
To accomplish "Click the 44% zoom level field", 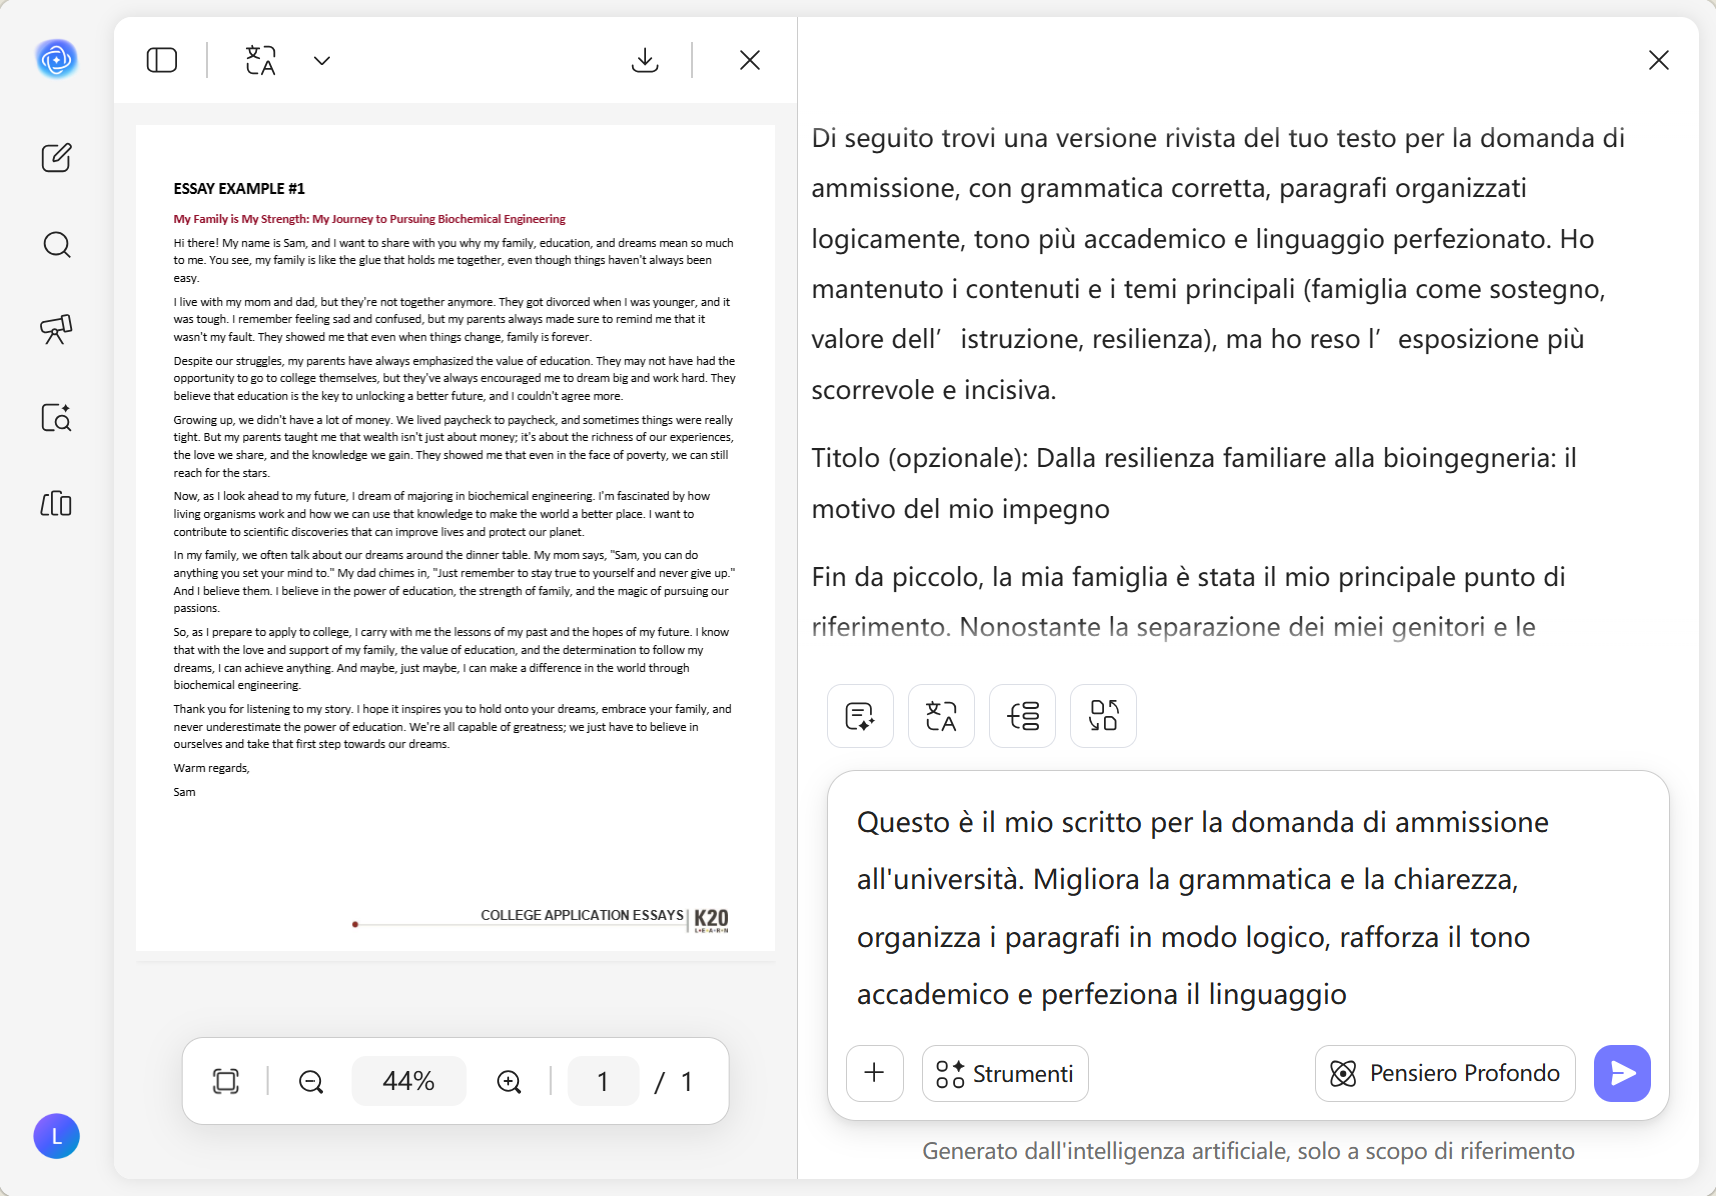I will pos(409,1081).
